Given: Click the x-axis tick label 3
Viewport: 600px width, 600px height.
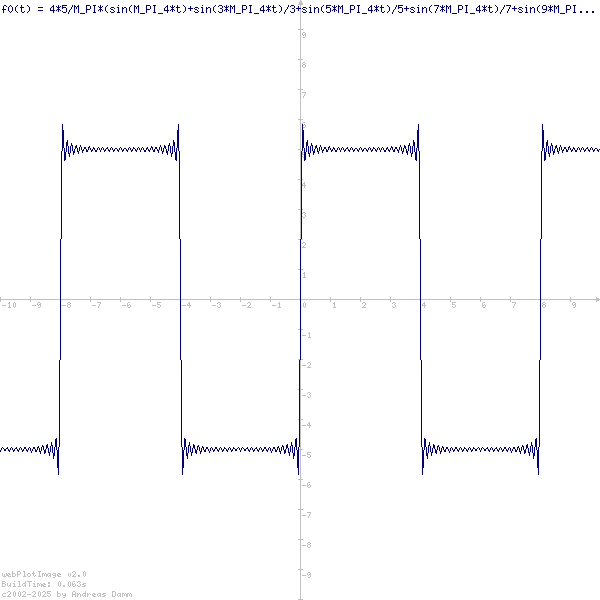Looking at the screenshot, I should click(x=394, y=305).
